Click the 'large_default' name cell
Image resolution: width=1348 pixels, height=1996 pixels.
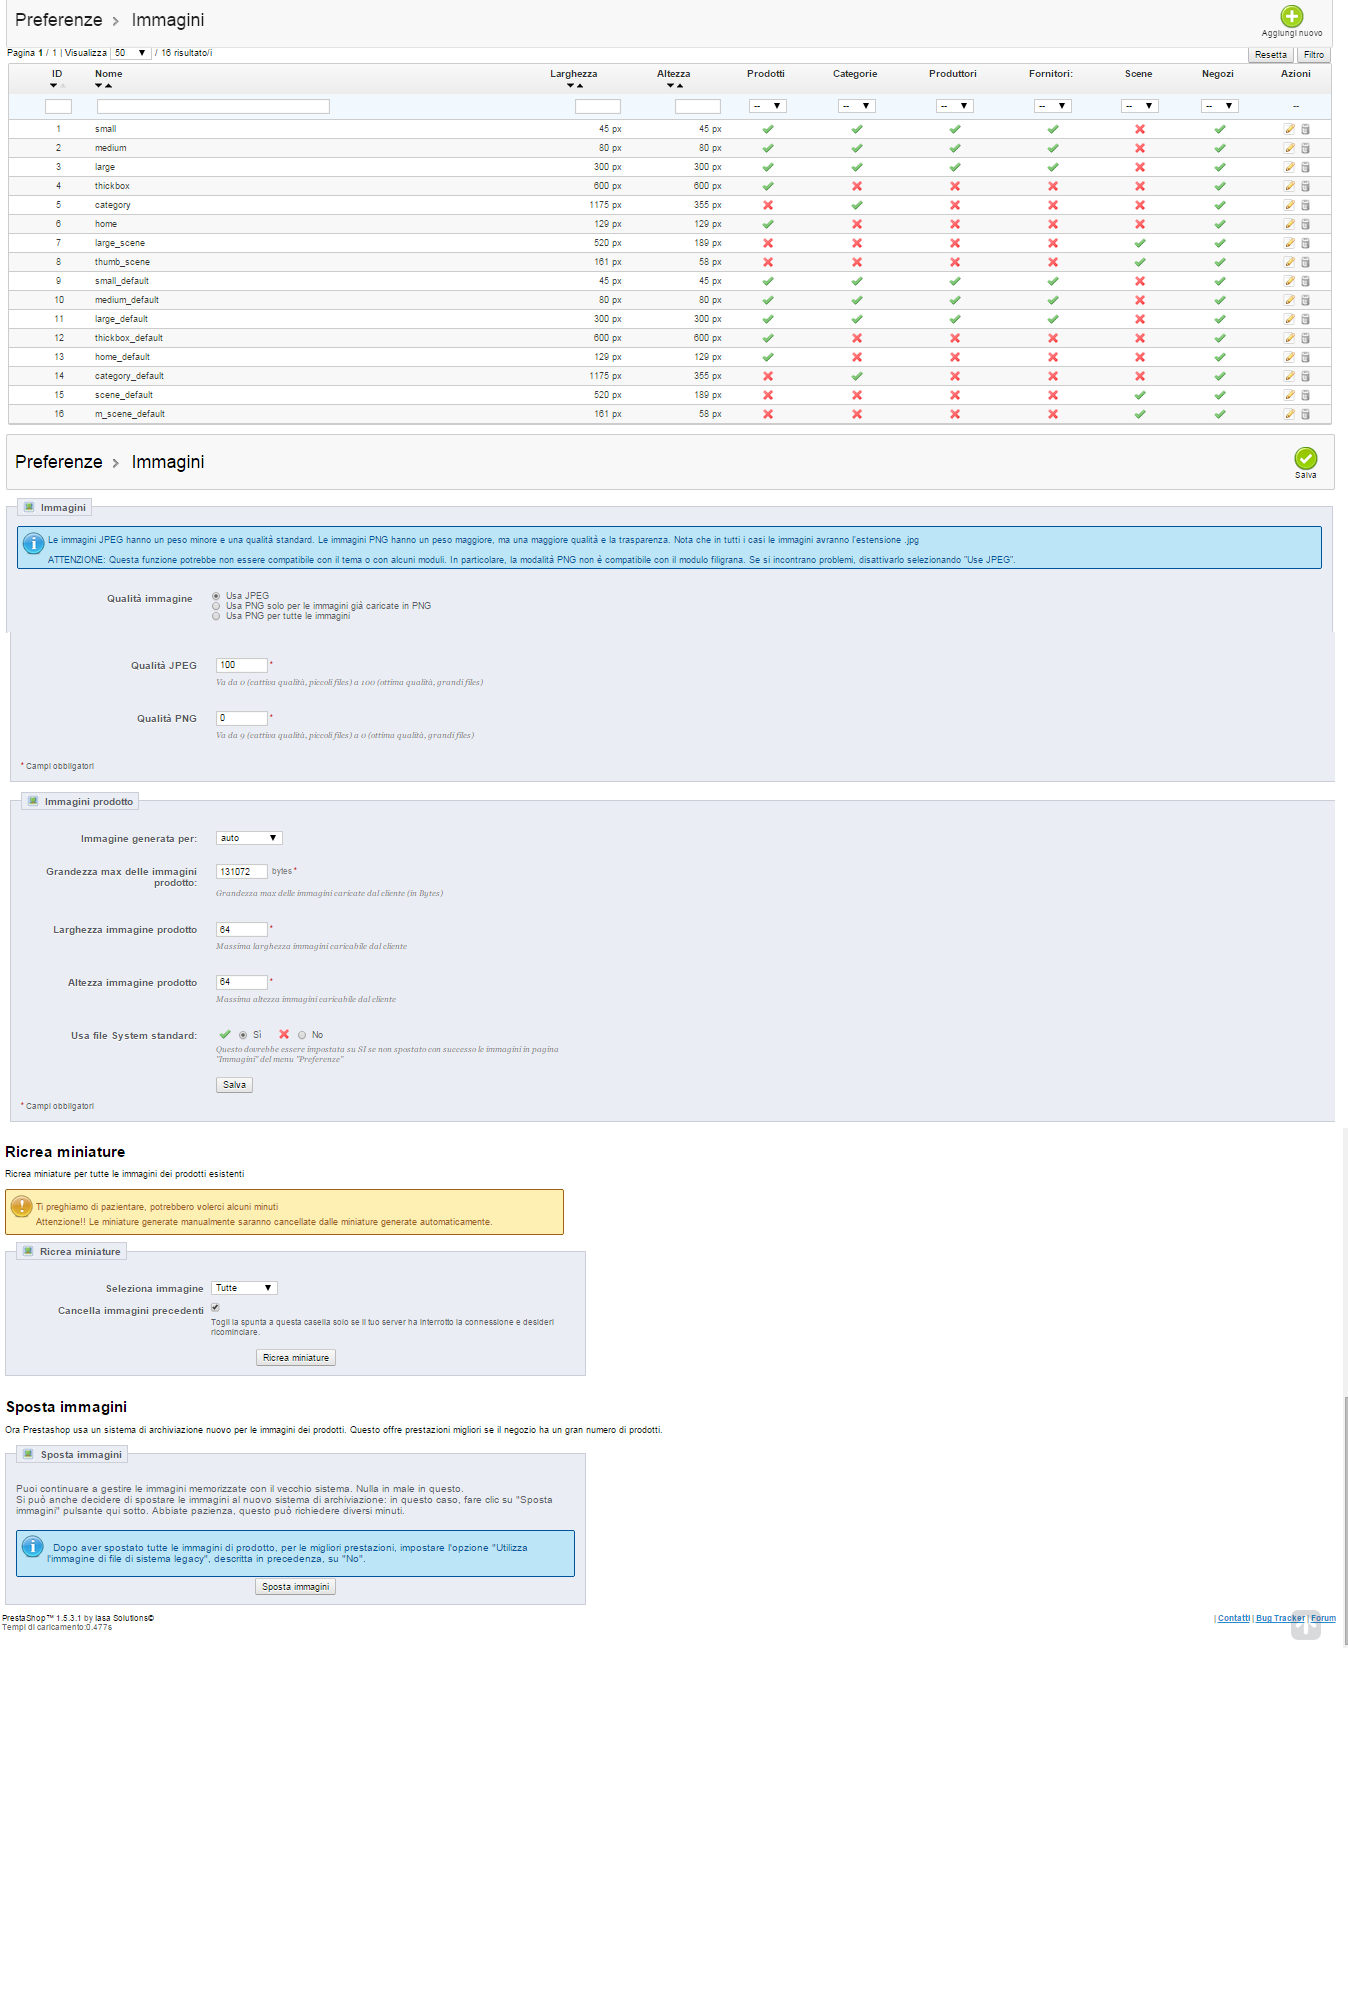coord(121,319)
